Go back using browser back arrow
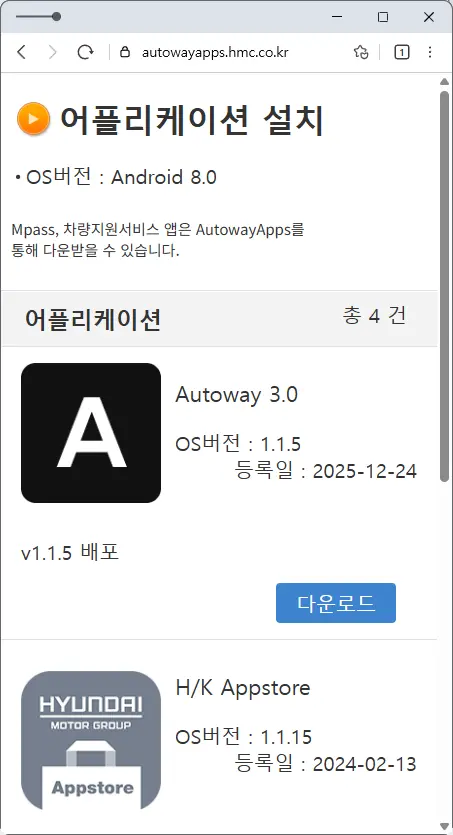Viewport: 453px width, 835px height. tap(21, 52)
